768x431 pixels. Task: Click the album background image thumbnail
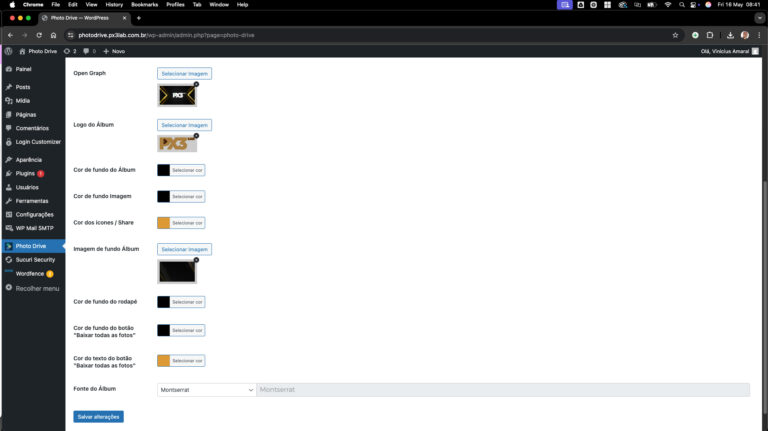[177, 272]
